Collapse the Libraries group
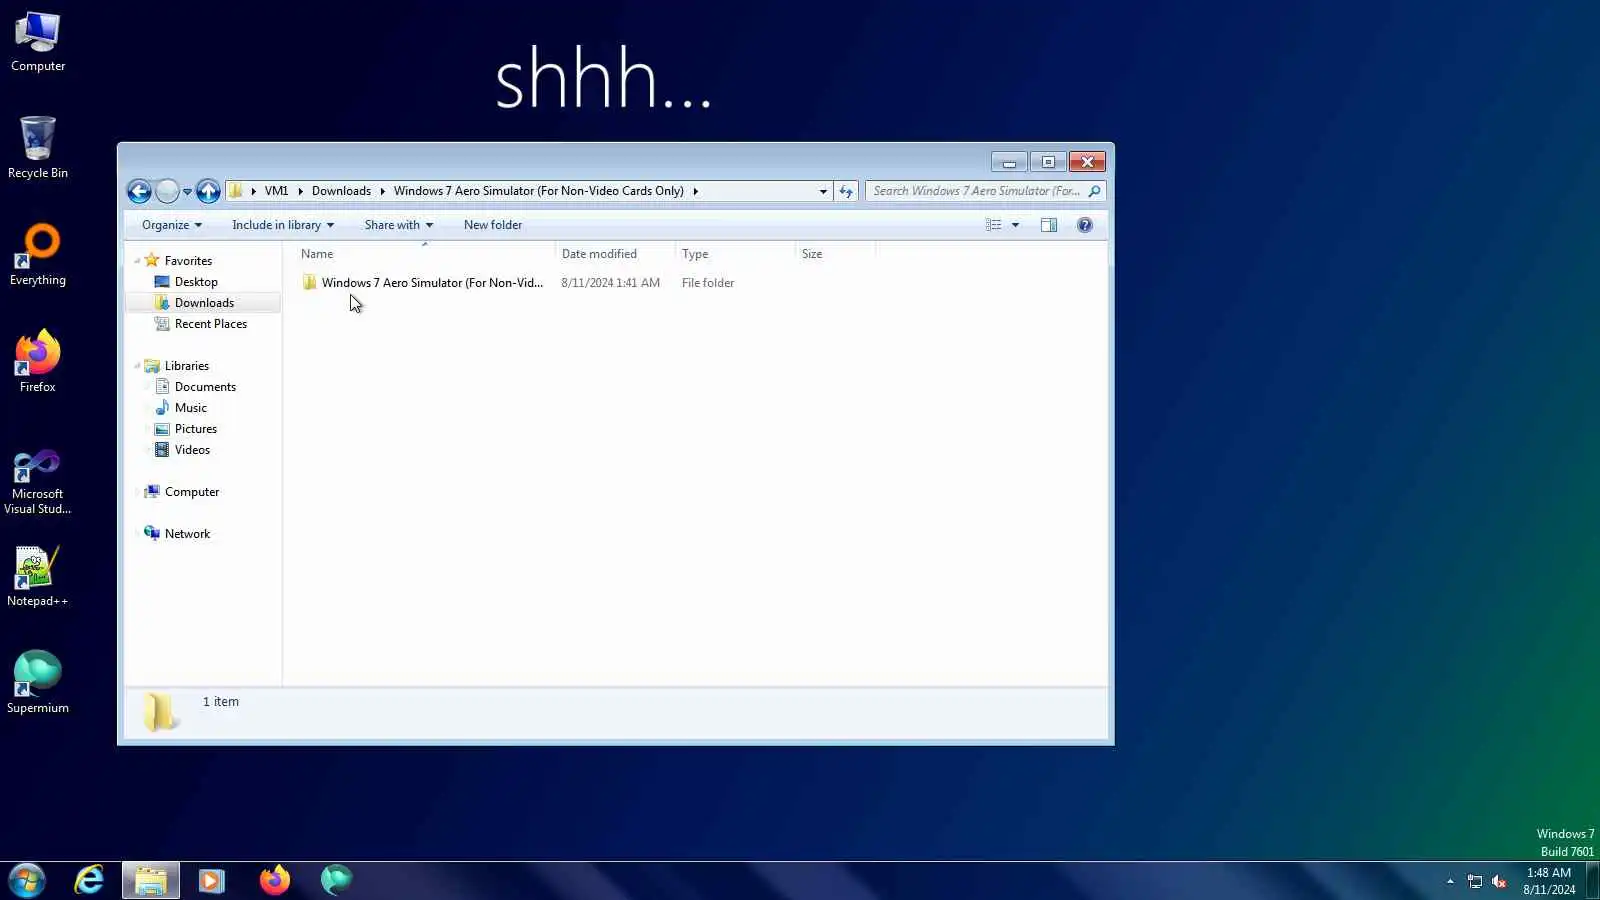This screenshot has width=1600, height=900. 137,366
